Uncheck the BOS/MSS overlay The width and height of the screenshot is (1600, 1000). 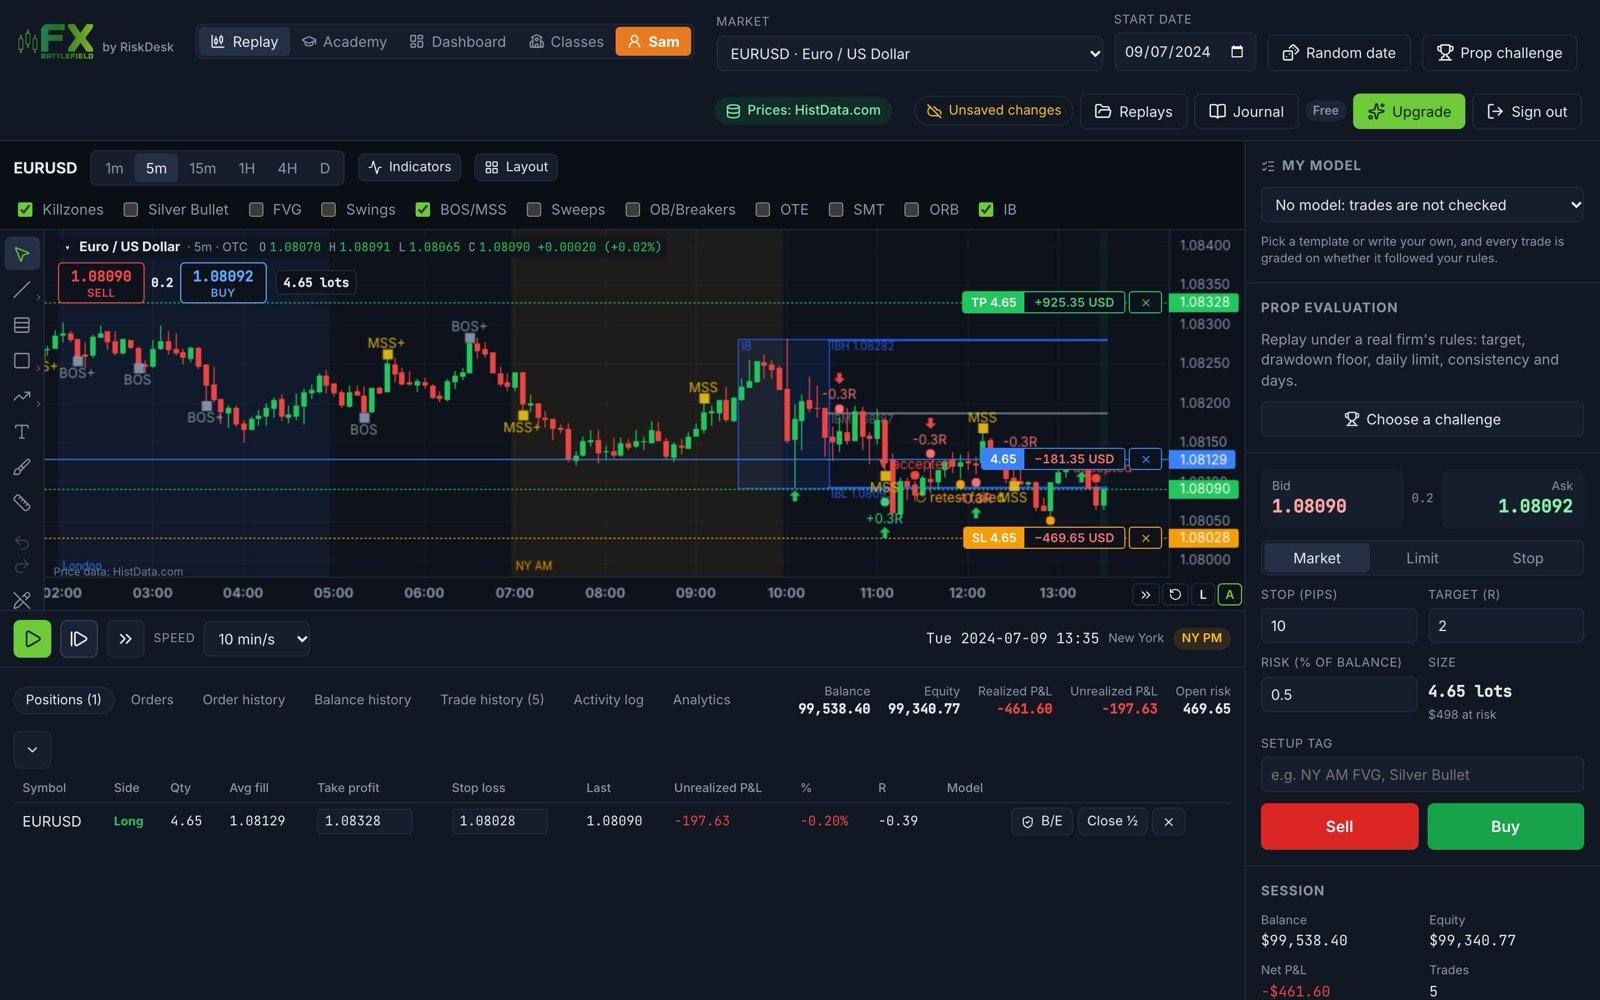pos(423,209)
